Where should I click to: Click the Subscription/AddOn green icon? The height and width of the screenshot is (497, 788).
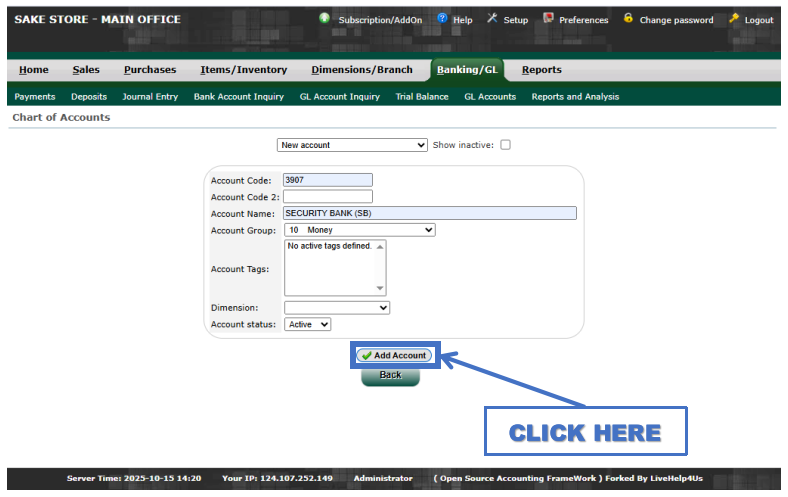pyautogui.click(x=325, y=19)
